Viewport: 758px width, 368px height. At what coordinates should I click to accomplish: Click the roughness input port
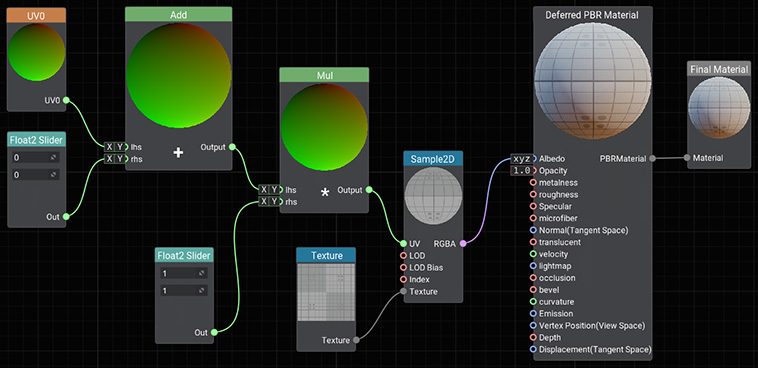(533, 194)
